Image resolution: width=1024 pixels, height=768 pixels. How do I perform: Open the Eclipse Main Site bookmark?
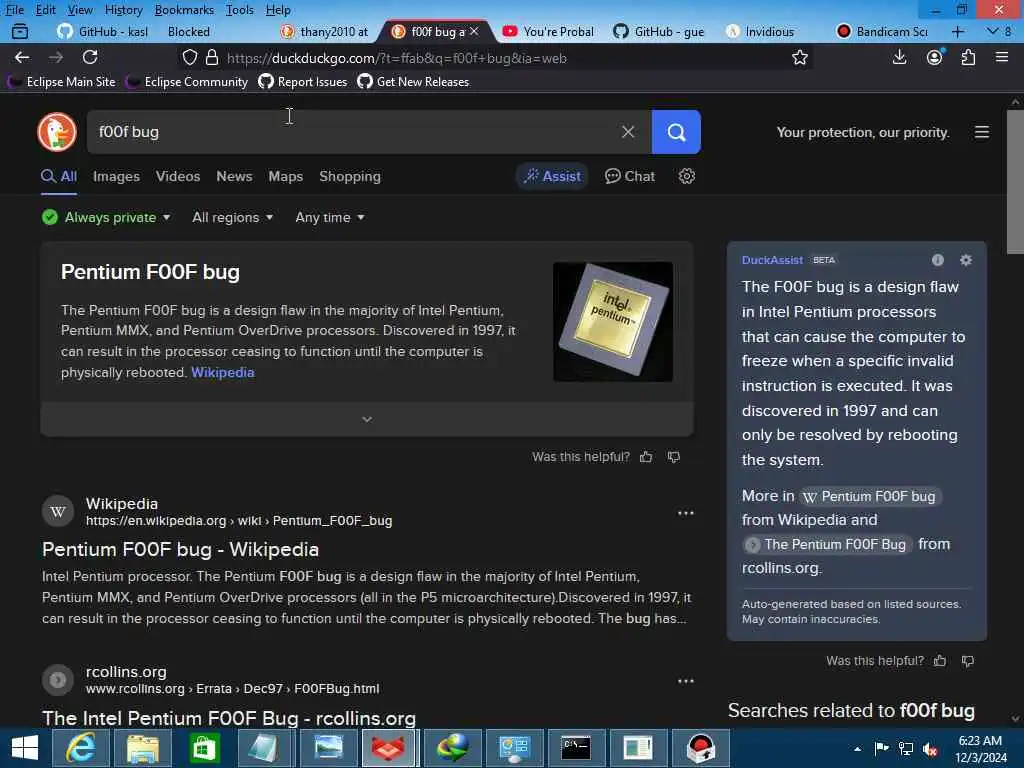tap(62, 82)
